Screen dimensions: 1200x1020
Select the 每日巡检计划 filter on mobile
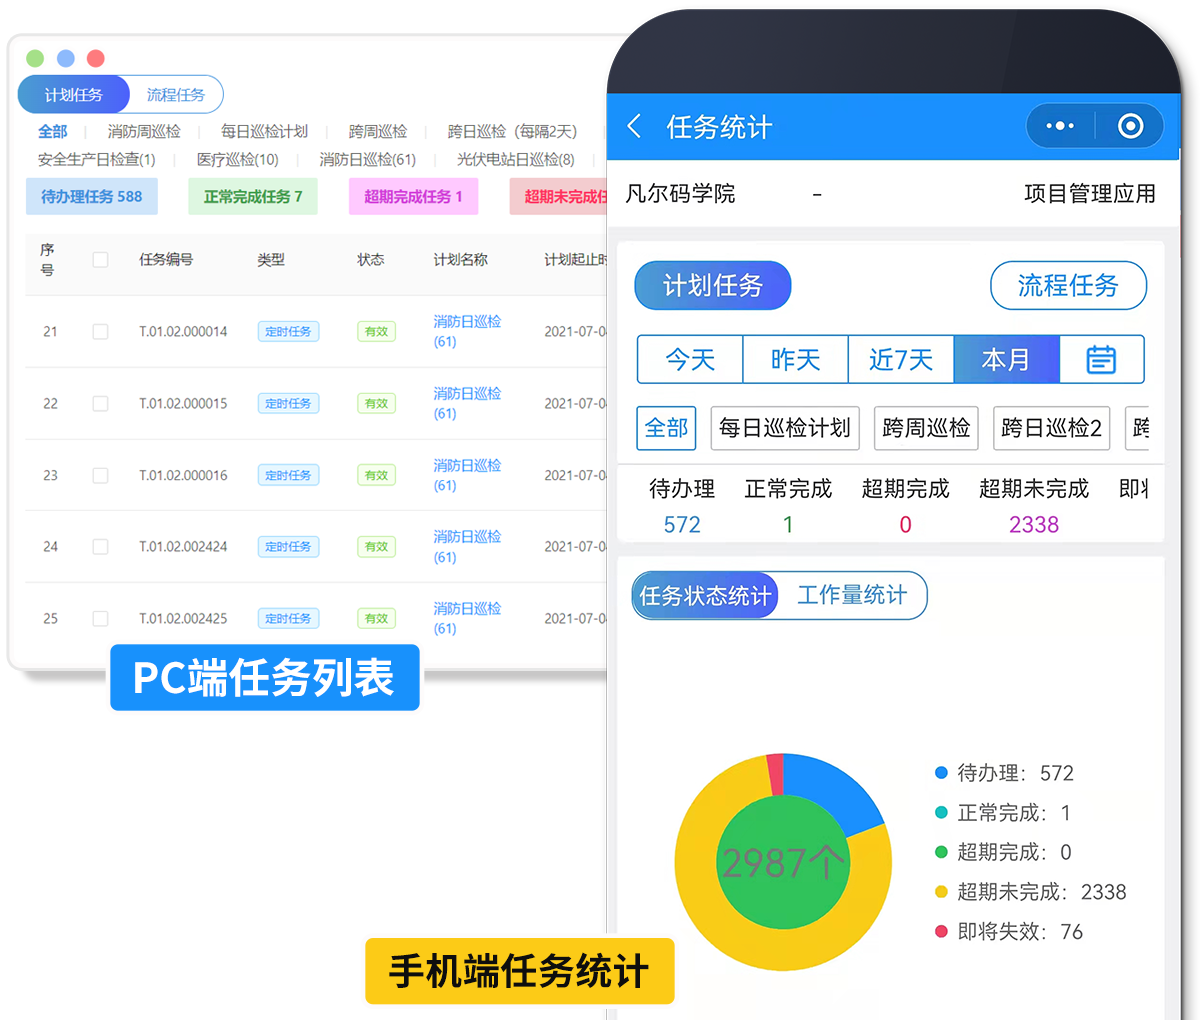point(785,428)
